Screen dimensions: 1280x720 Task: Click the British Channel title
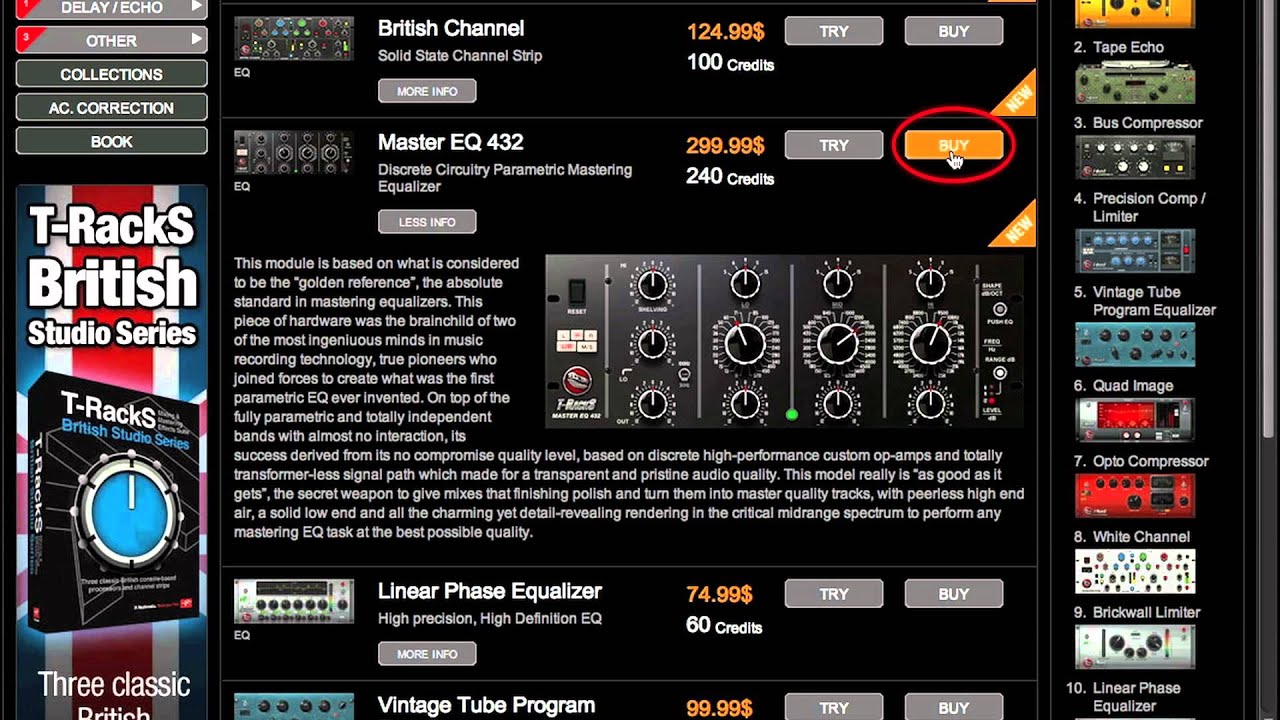[x=451, y=28]
